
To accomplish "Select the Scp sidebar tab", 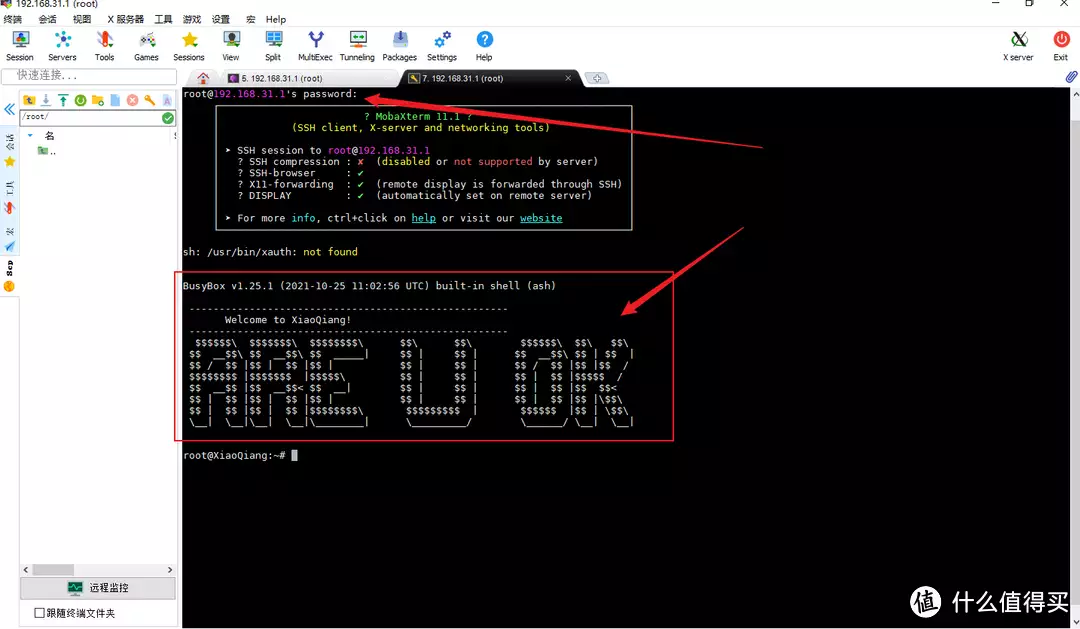I will (x=10, y=276).
